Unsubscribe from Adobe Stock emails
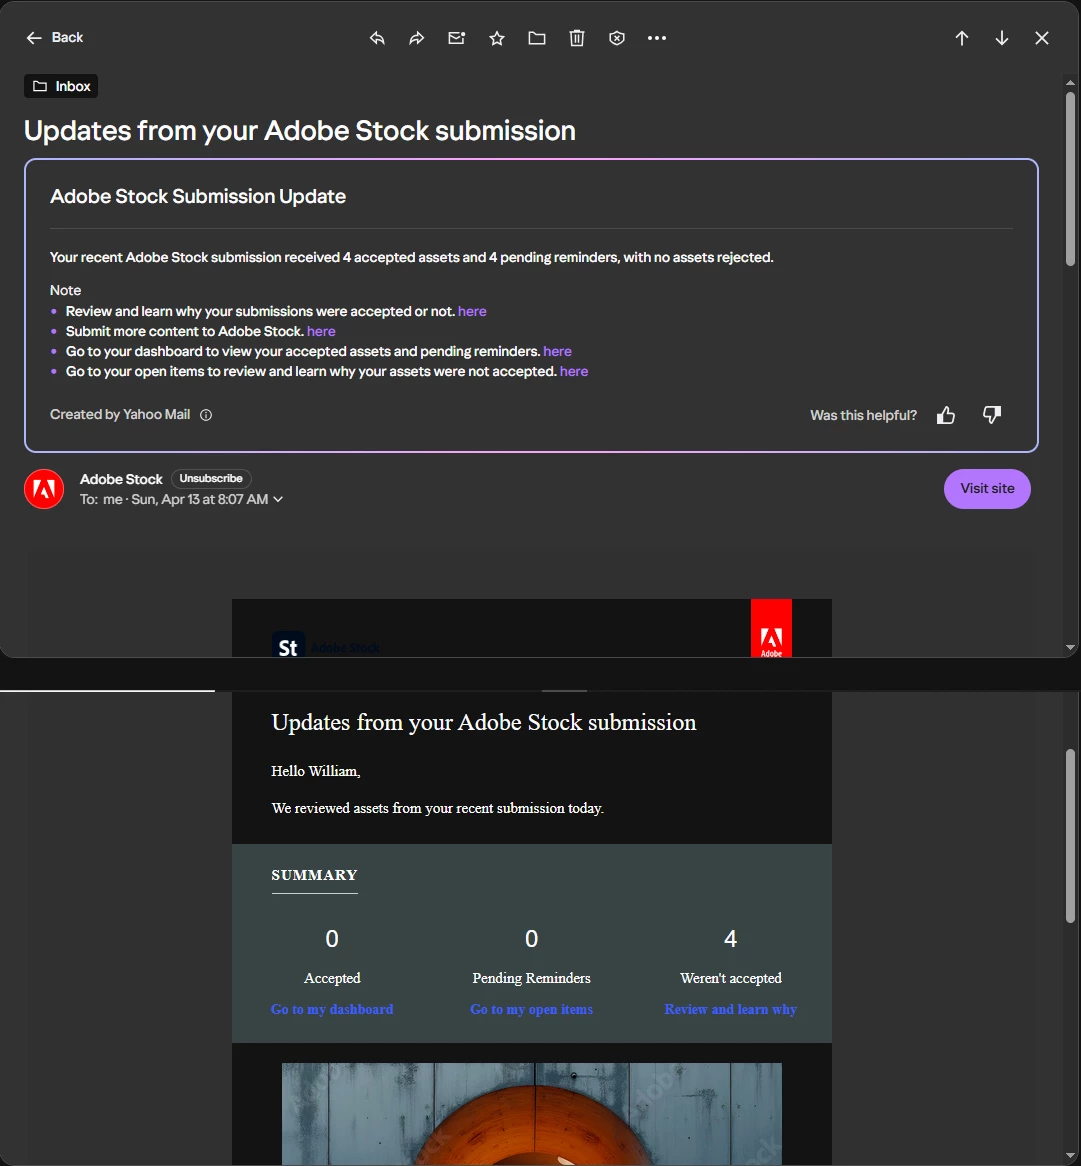The height and width of the screenshot is (1166, 1081). (211, 479)
